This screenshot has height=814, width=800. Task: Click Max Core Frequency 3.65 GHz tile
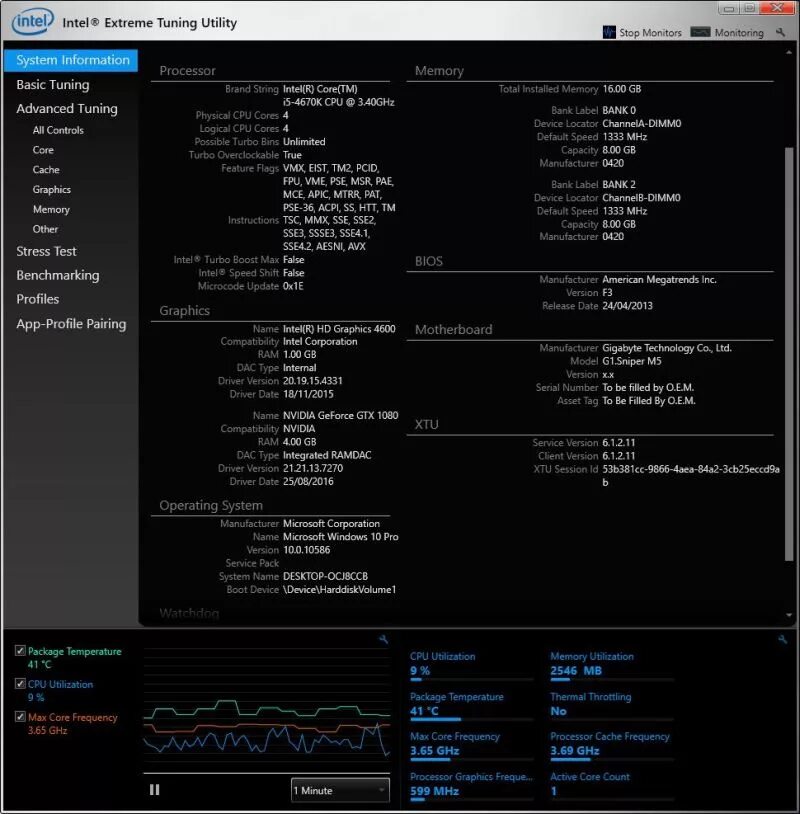pyautogui.click(x=471, y=745)
